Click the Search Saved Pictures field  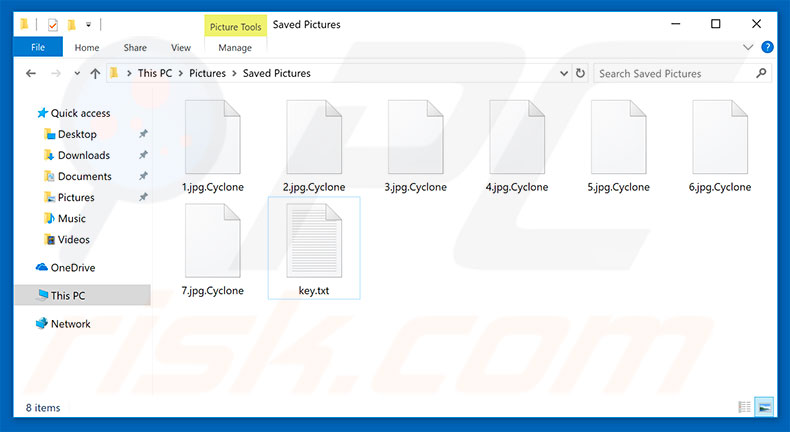coord(682,74)
